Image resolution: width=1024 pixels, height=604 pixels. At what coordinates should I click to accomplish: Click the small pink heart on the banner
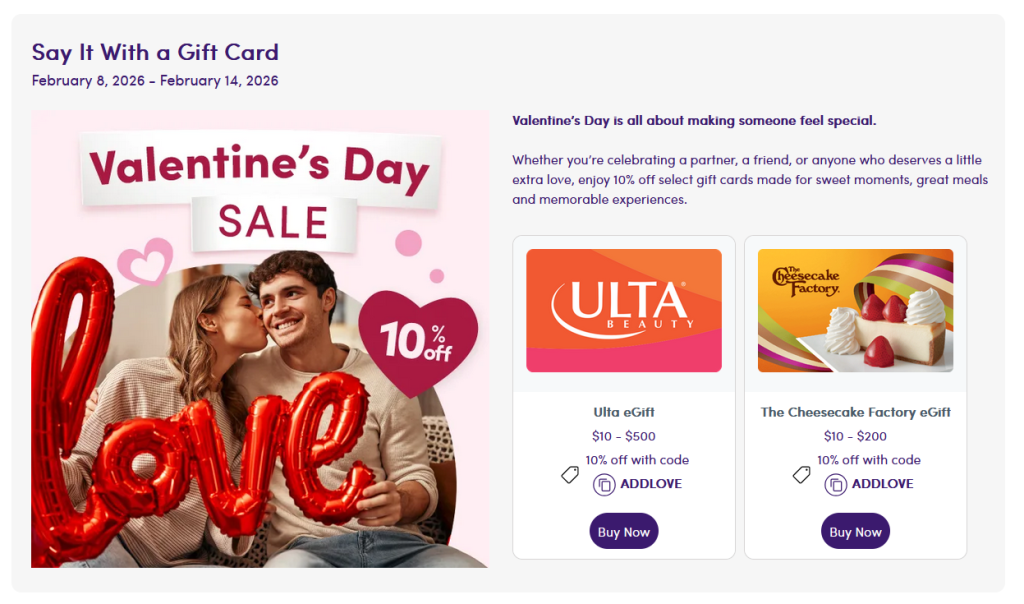tap(147, 264)
